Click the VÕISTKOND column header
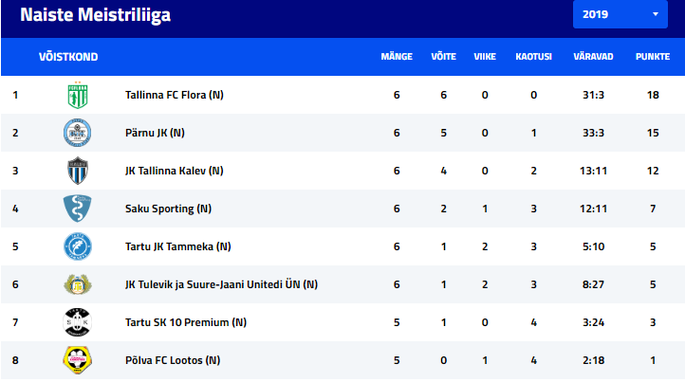685x382 pixels. pos(69,57)
